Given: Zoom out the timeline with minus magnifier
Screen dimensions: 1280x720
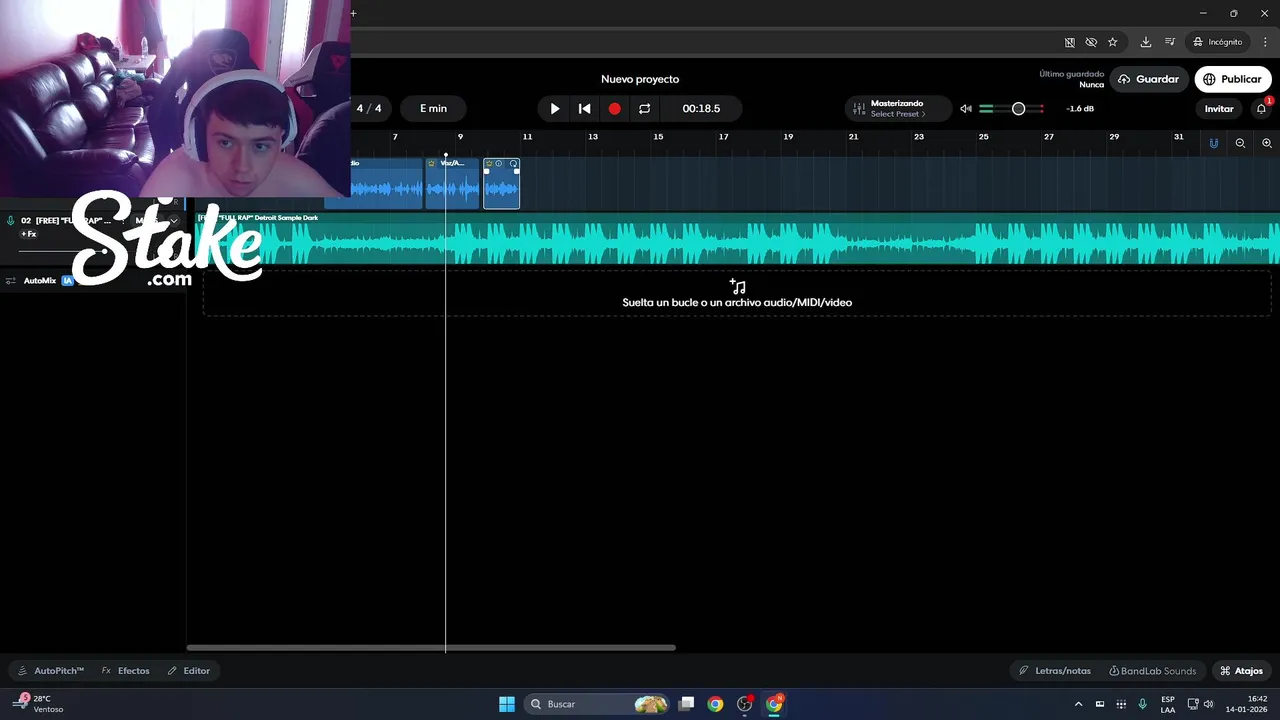Looking at the screenshot, I should point(1240,143).
